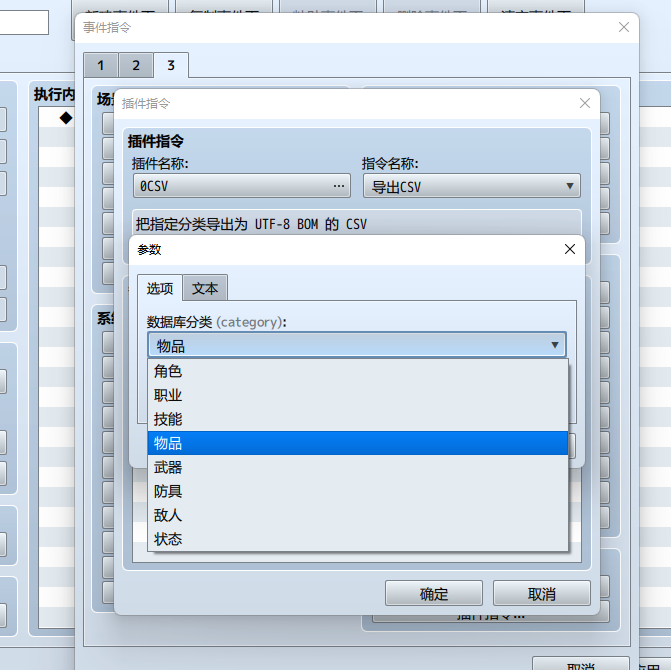The height and width of the screenshot is (670, 671).
Task: Select 状态 in the category dropdown list
Action: coord(358,539)
